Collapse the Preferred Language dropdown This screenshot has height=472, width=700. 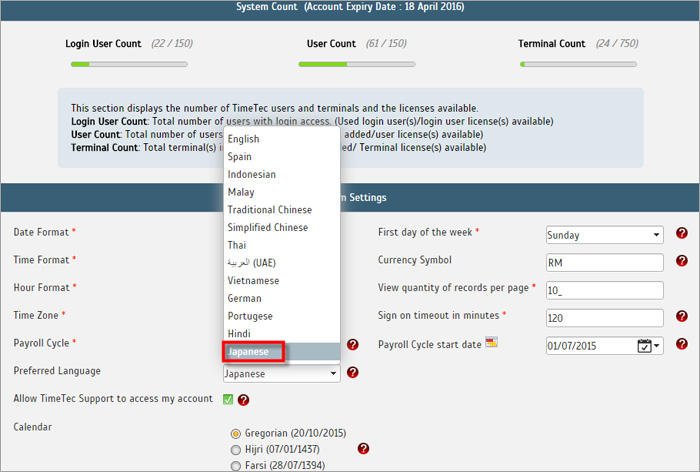[x=333, y=374]
